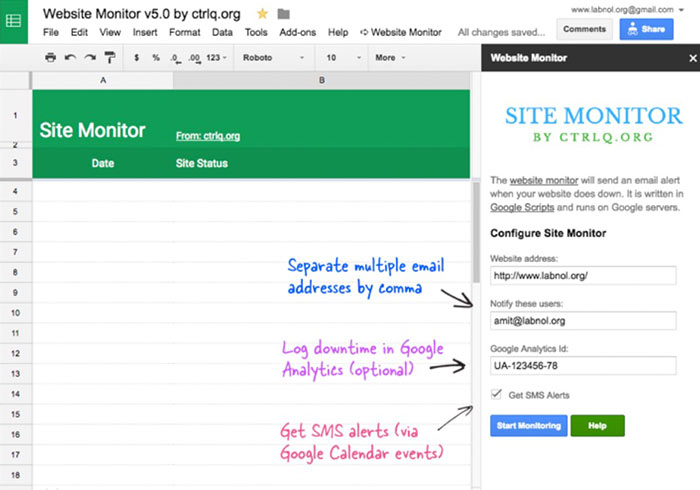
Task: Click the Notify these users field
Action: tap(583, 321)
